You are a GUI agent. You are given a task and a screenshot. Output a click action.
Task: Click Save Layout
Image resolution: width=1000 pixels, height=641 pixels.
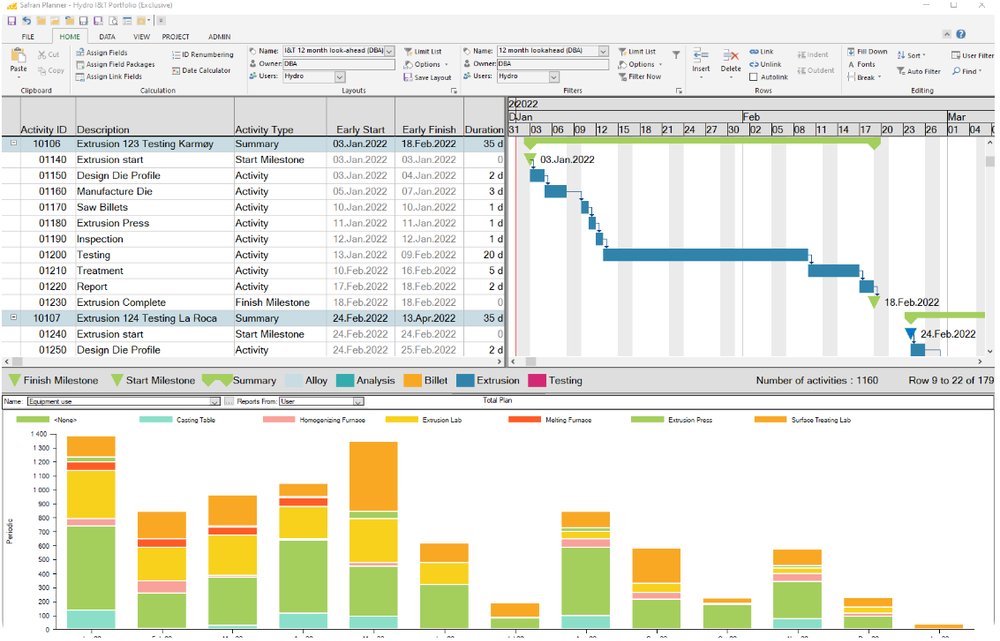[427, 78]
